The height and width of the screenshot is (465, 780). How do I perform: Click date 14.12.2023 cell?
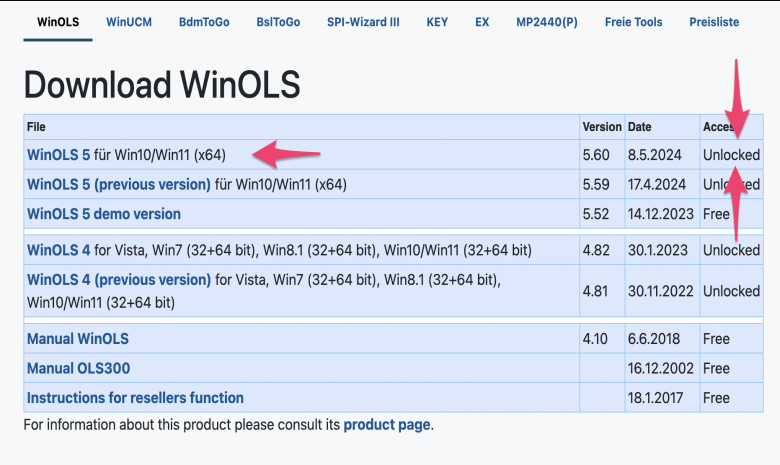point(661,214)
